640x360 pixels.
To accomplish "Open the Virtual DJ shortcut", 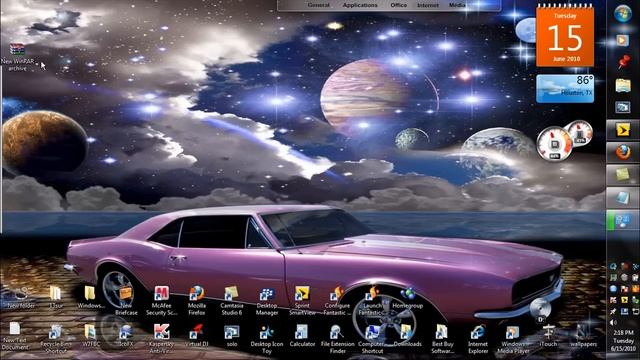I will tap(197, 336).
